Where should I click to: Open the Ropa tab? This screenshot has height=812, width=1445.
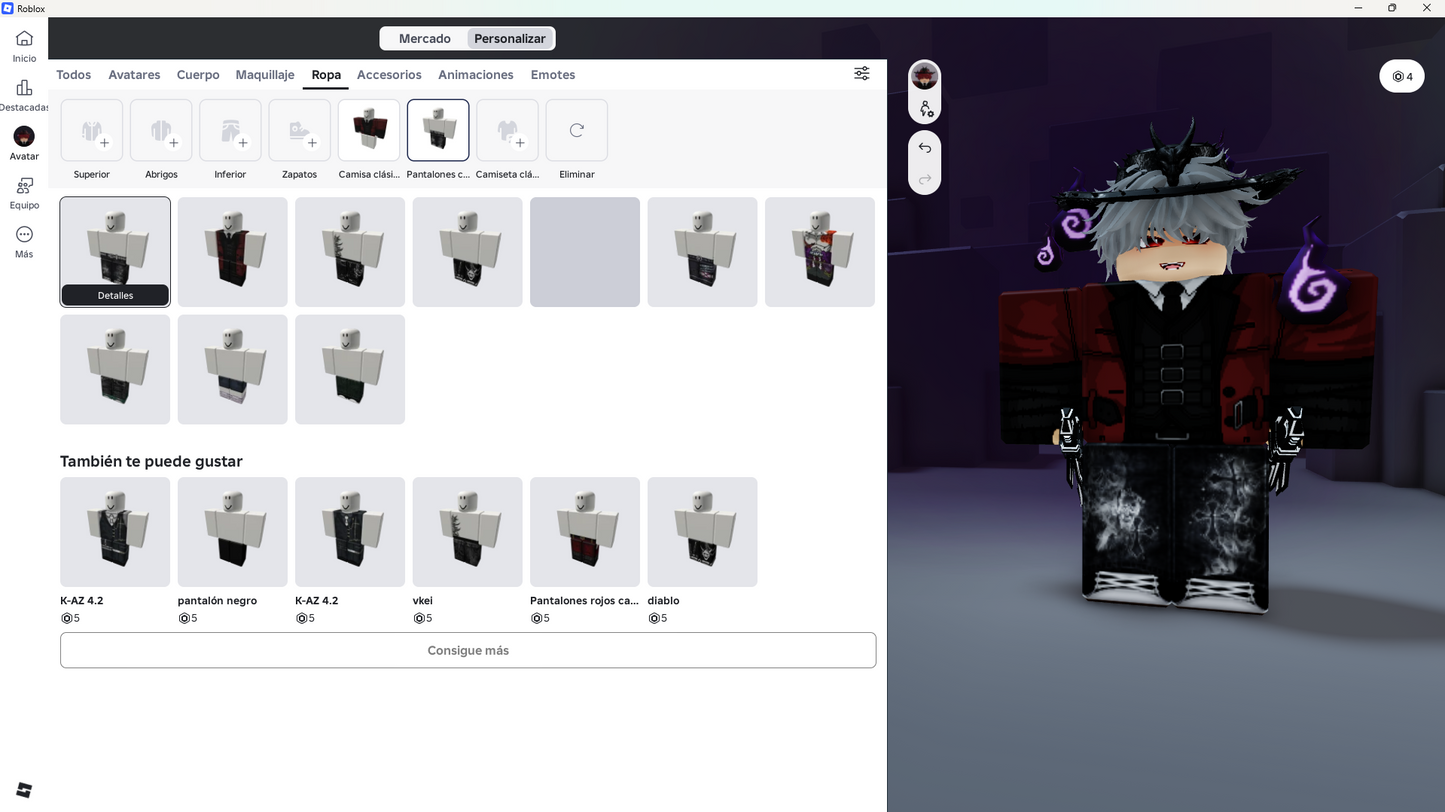tap(326, 75)
